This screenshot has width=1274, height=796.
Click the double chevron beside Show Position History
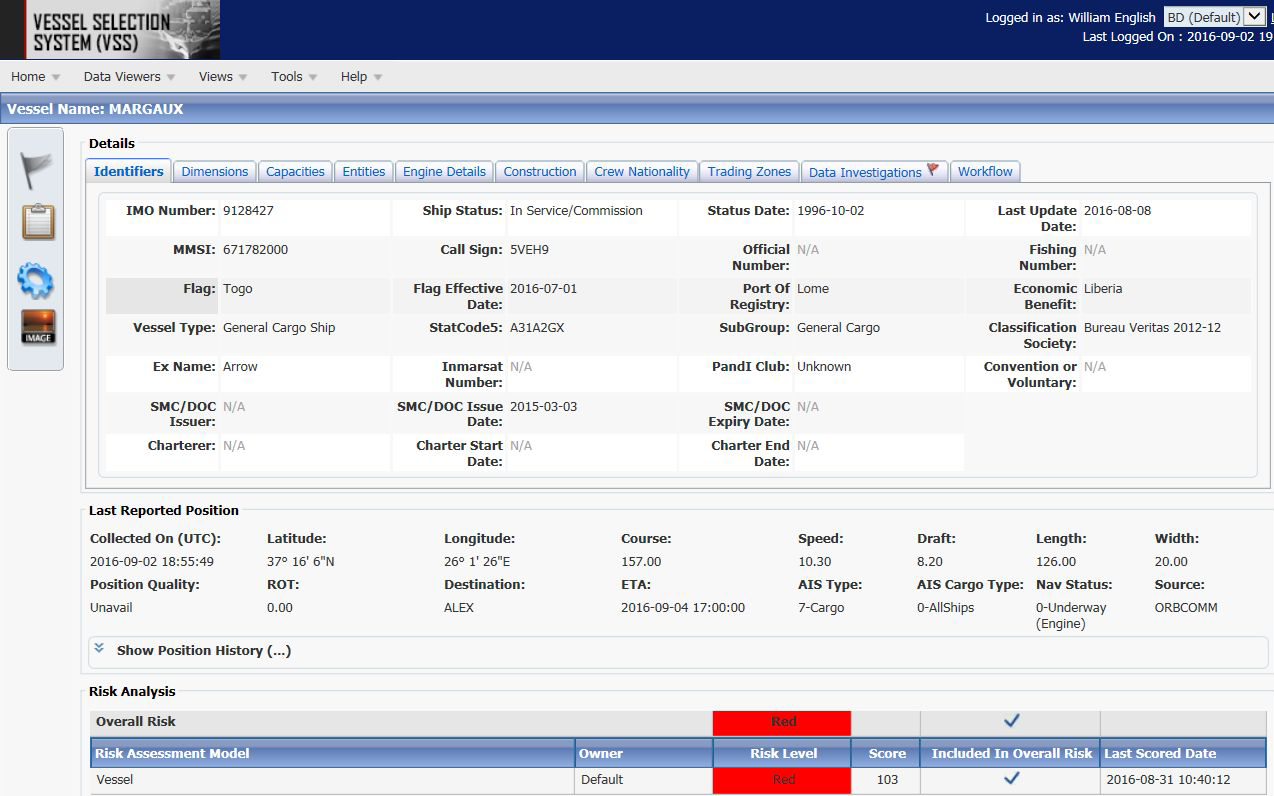(x=99, y=648)
